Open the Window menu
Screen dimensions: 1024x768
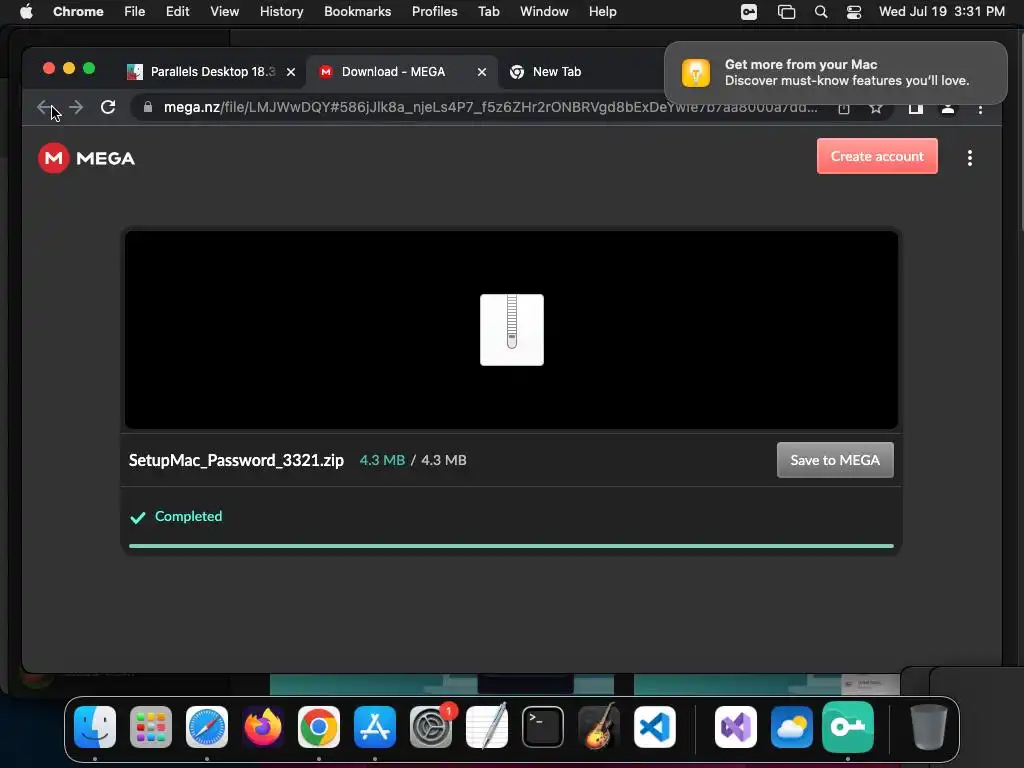tap(544, 12)
